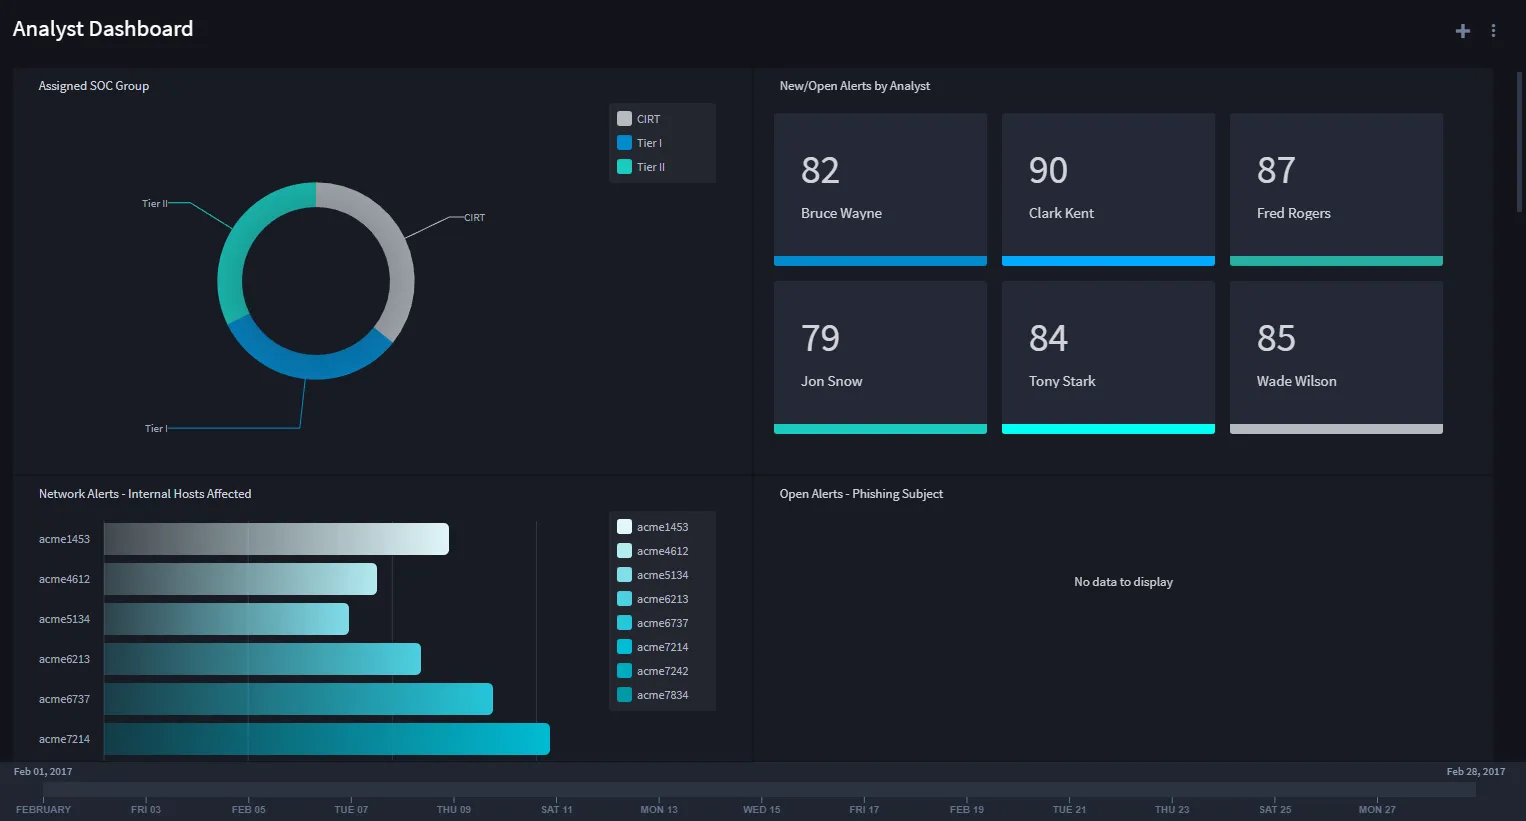Jump to FEB 19 on the timeline

(967, 809)
